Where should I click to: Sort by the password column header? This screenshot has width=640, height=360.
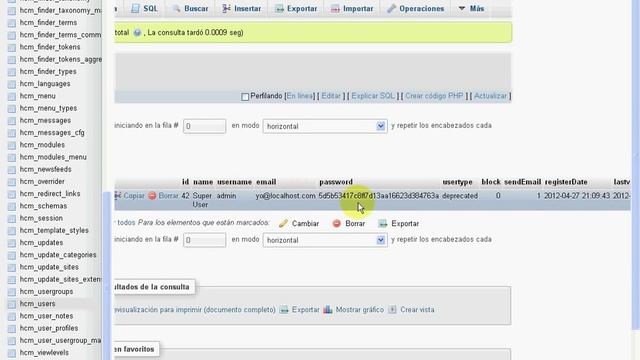point(336,182)
